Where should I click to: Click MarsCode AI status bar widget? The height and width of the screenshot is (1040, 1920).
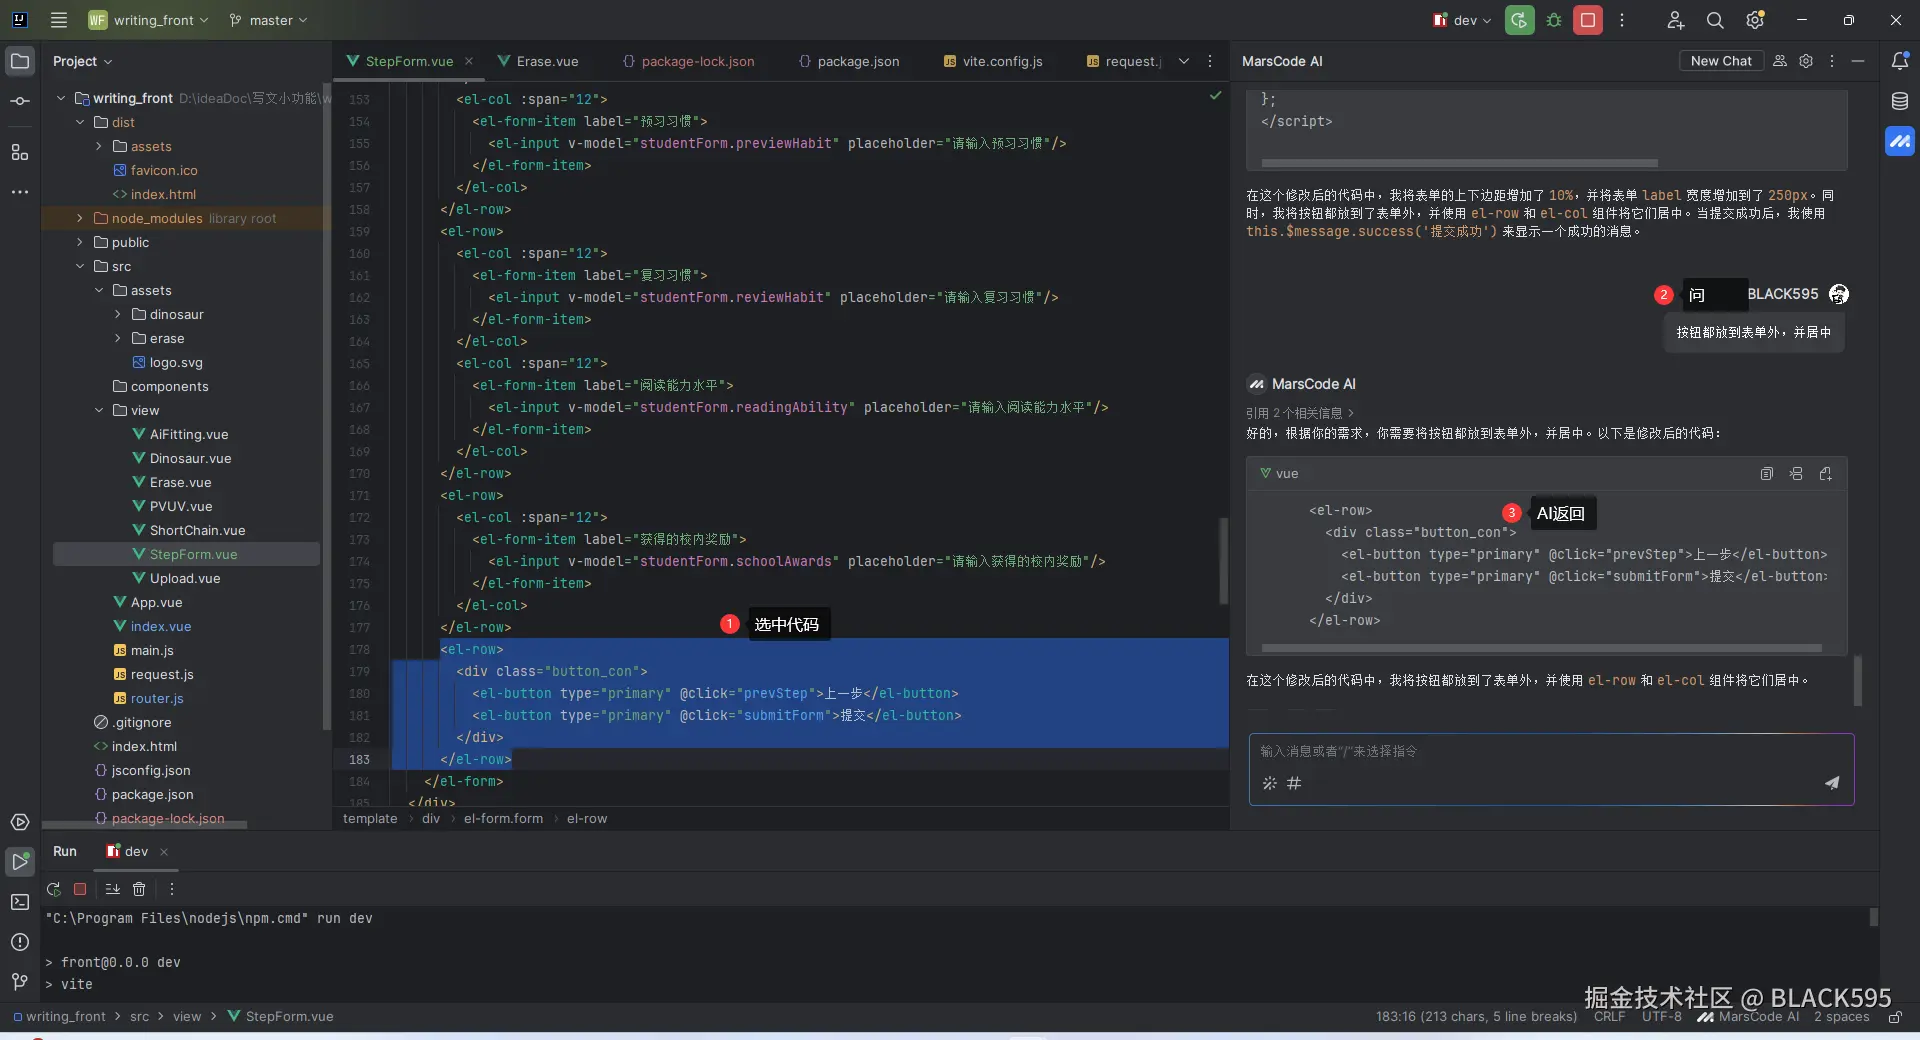pyautogui.click(x=1748, y=1017)
